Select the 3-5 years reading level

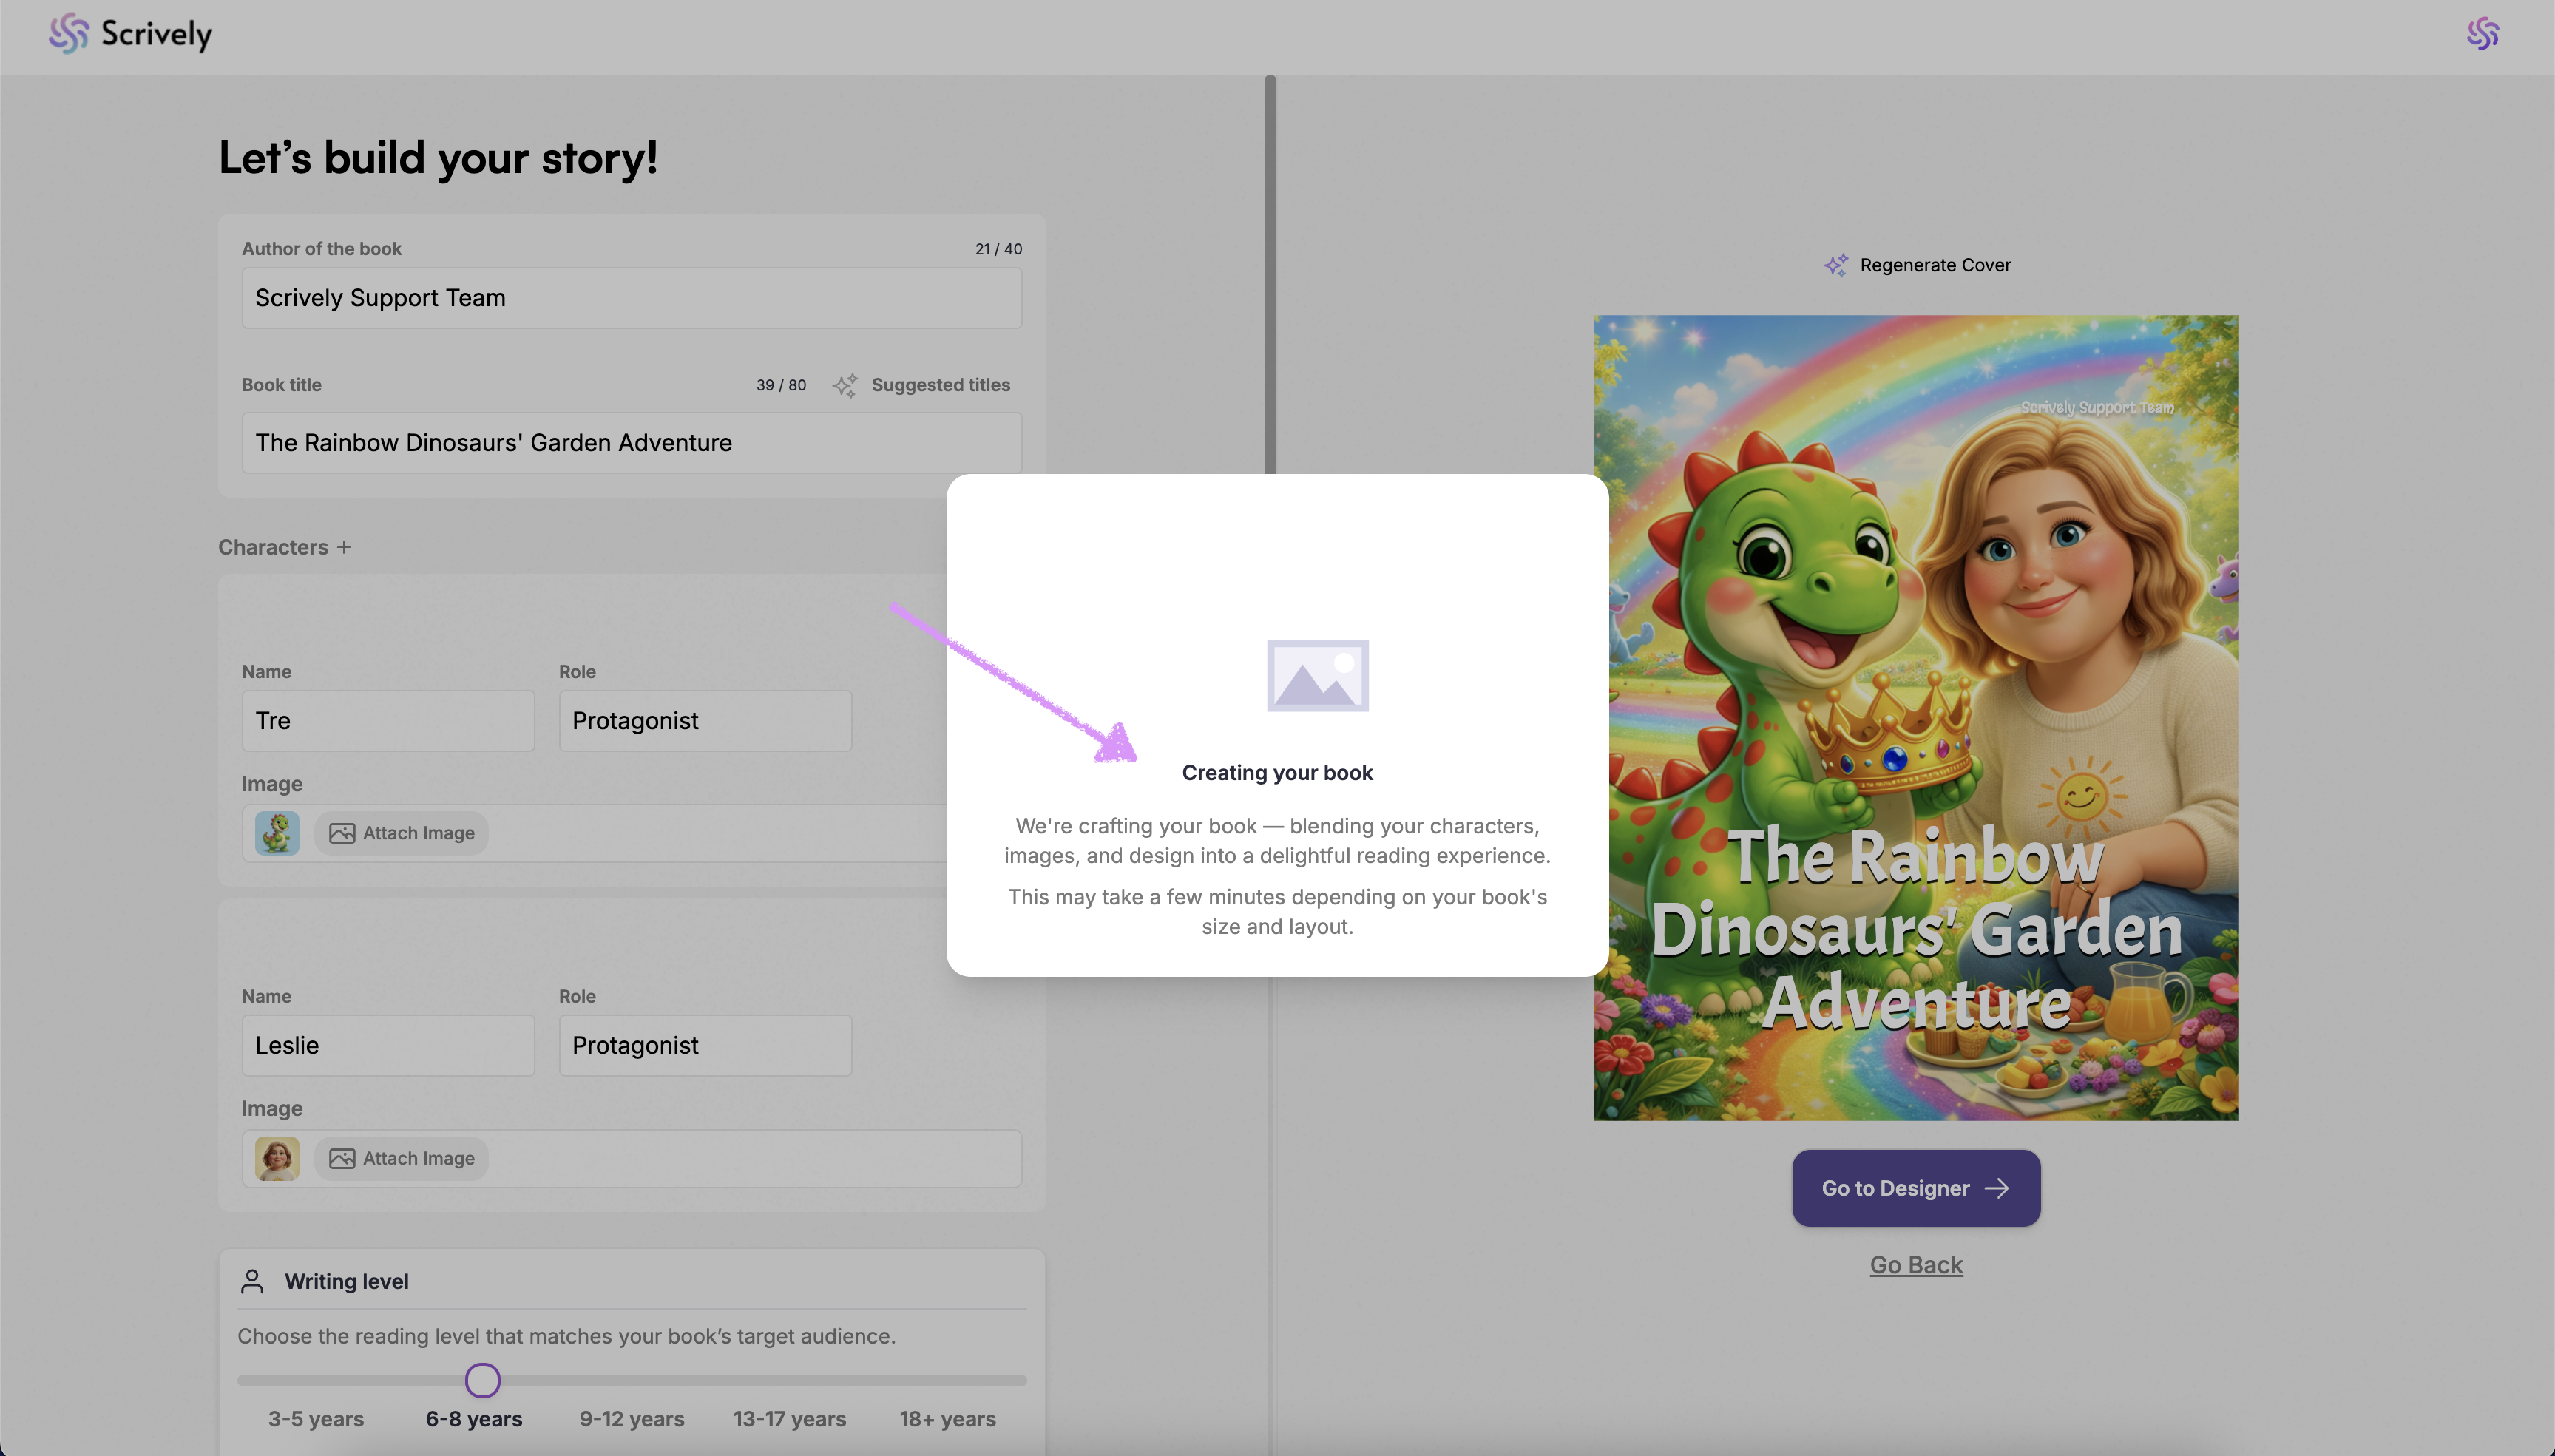[316, 1418]
